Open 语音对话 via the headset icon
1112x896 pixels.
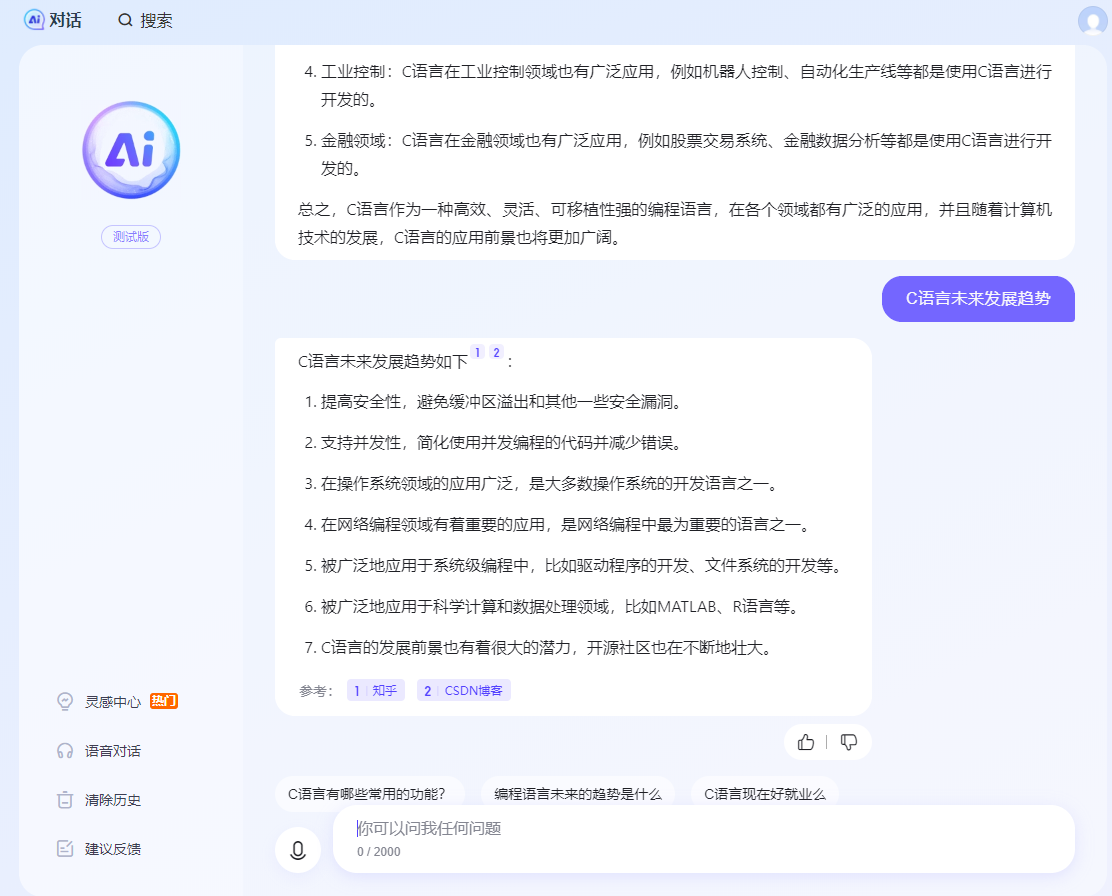coord(64,750)
